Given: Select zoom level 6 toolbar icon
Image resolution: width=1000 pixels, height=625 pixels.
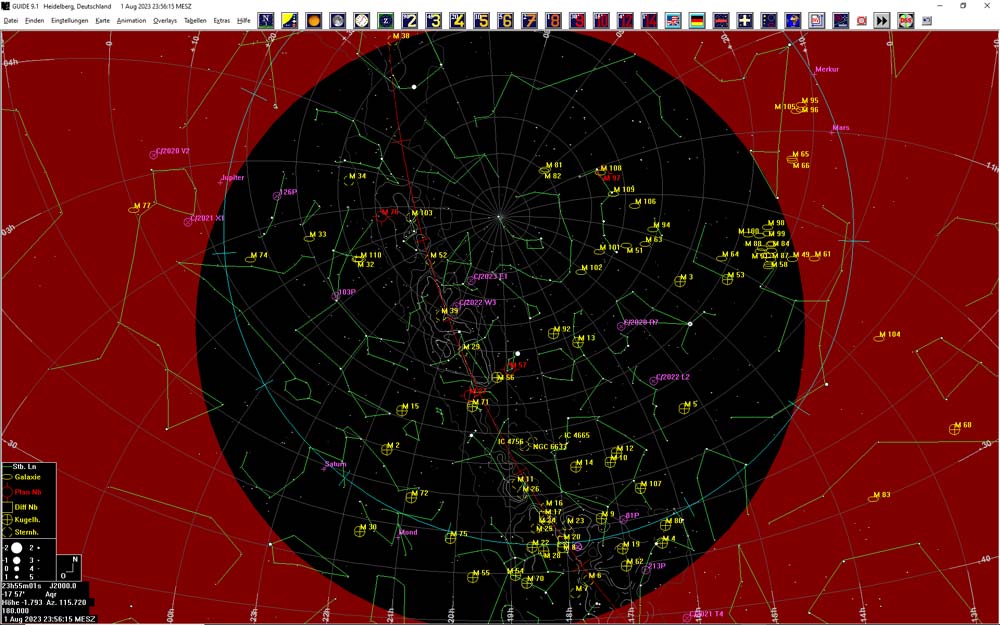Looking at the screenshot, I should pyautogui.click(x=506, y=20).
